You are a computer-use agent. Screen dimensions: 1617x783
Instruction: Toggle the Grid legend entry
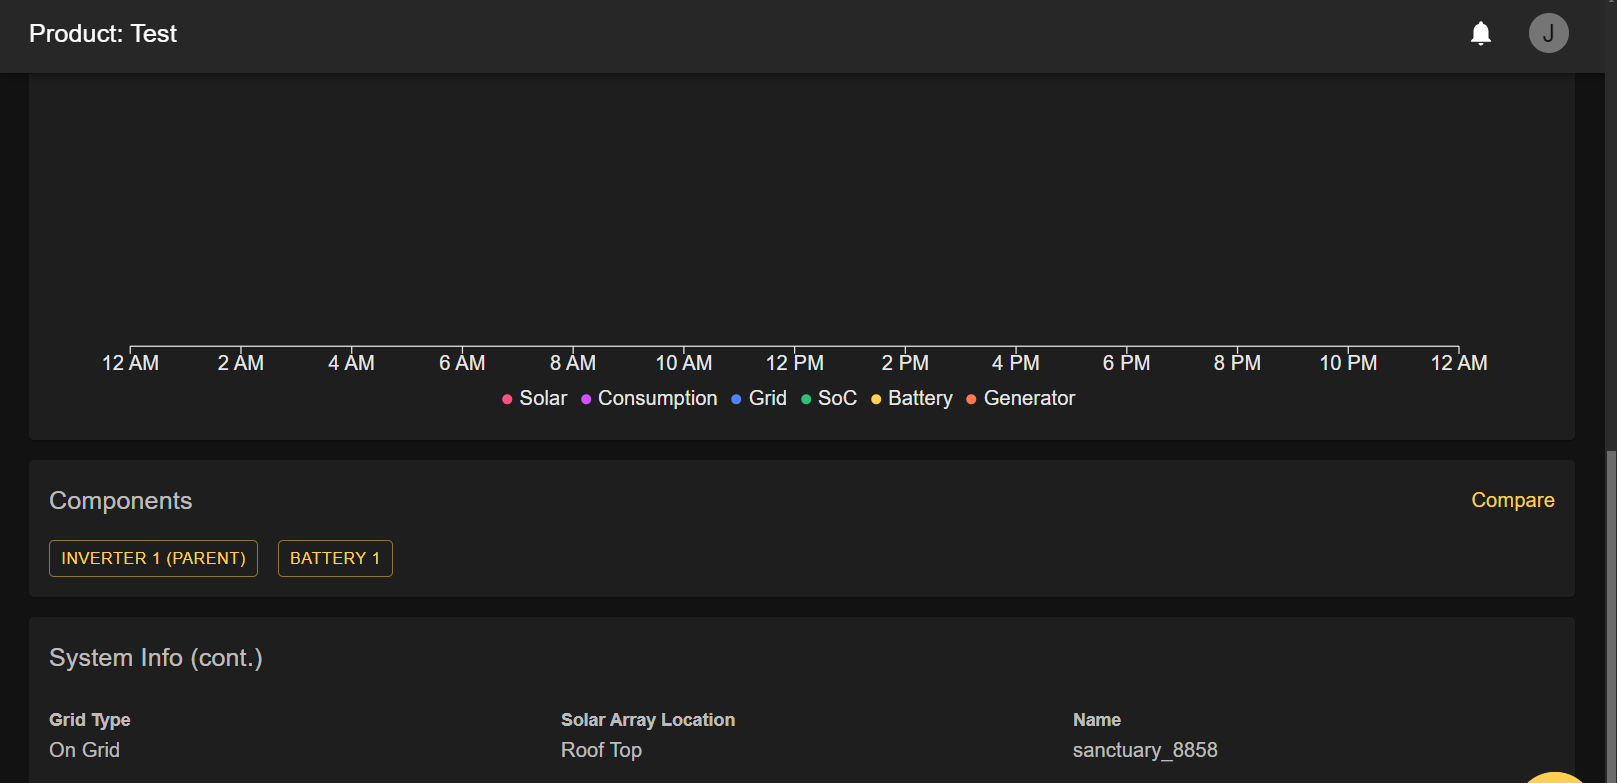[759, 398]
